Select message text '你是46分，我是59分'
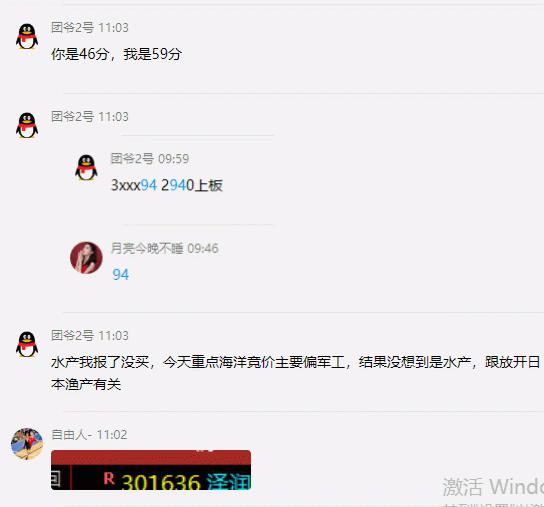The height and width of the screenshot is (507, 544). pos(116,54)
